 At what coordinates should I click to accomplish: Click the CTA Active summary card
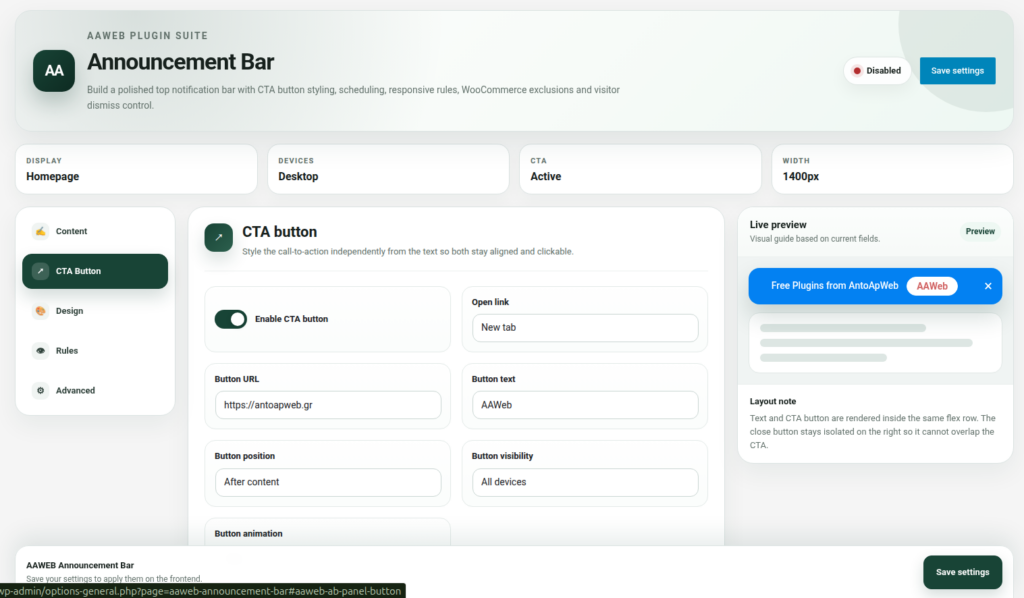coord(641,169)
